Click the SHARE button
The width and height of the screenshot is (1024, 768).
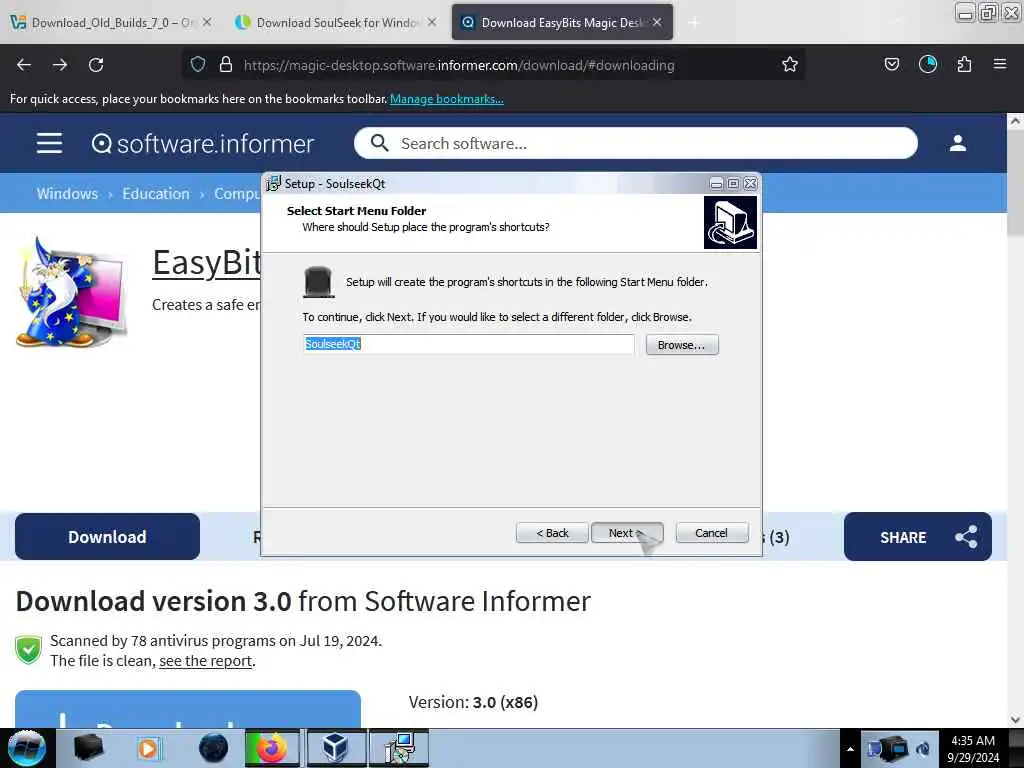917,537
